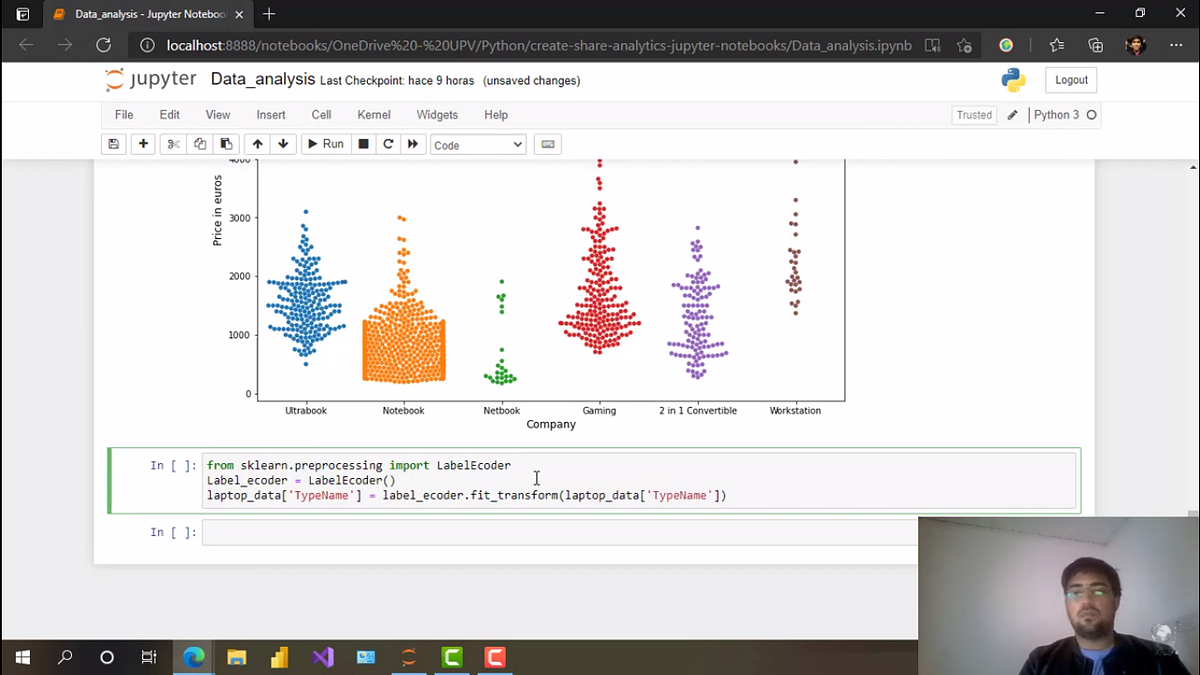Click the interrupt kernel stop icon

[361, 144]
